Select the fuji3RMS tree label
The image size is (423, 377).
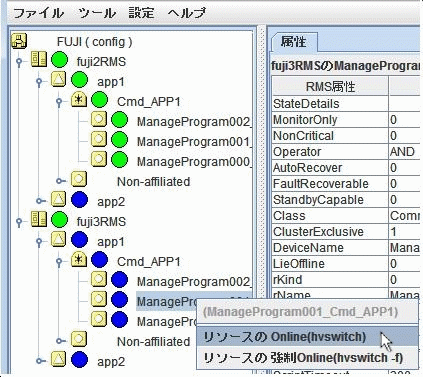101,222
